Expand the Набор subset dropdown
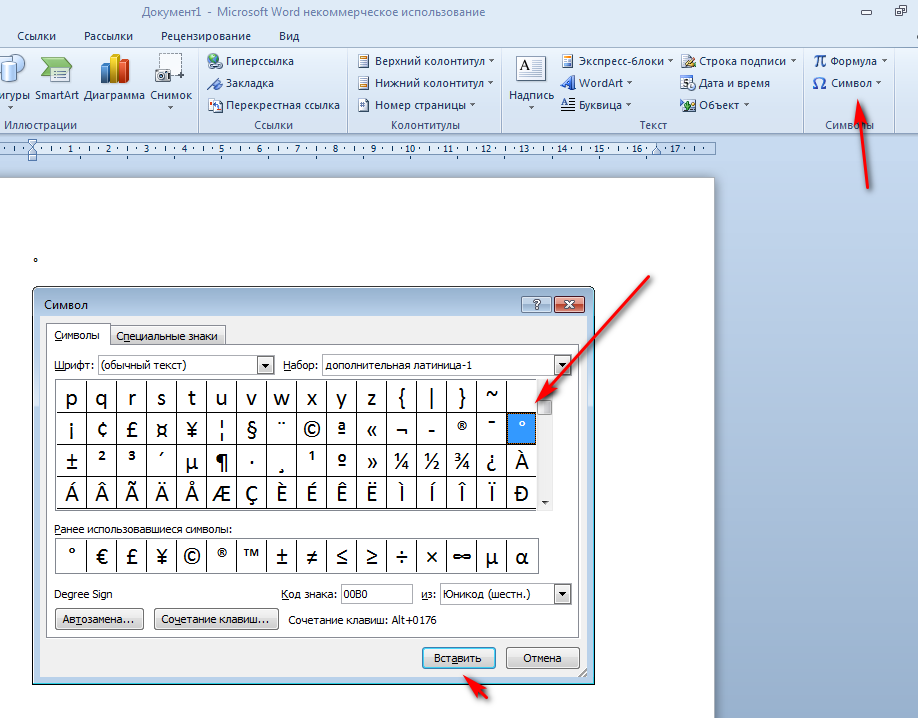The width and height of the screenshot is (918, 718). 562,365
